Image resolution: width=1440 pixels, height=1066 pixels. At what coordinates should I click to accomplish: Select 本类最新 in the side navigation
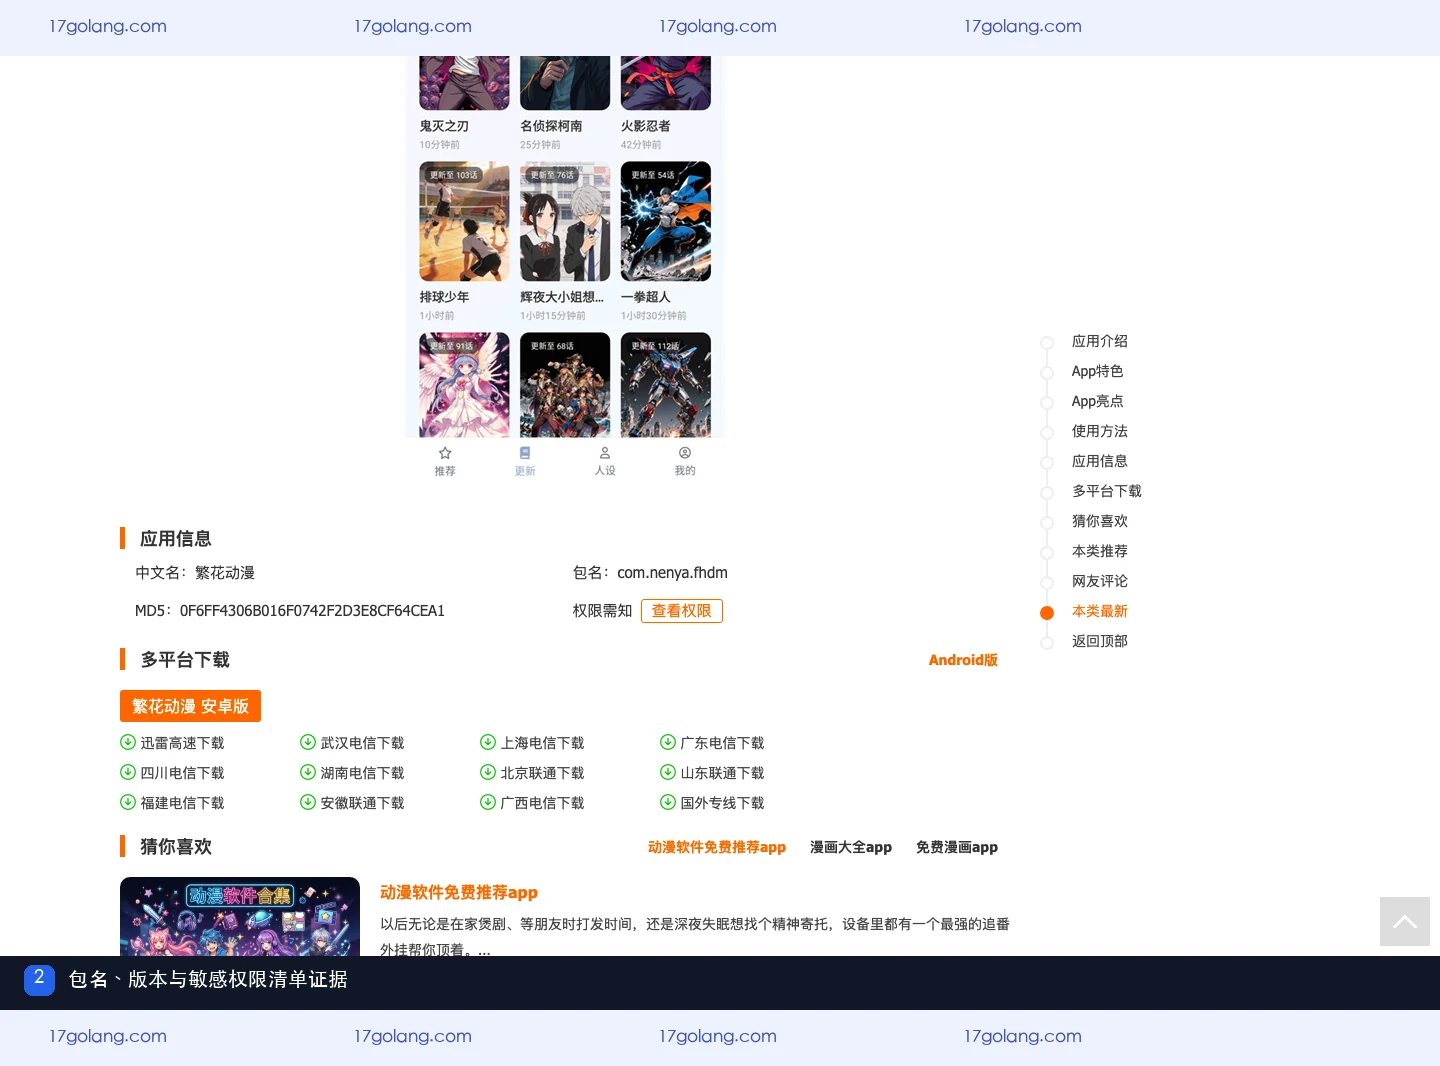(1100, 611)
